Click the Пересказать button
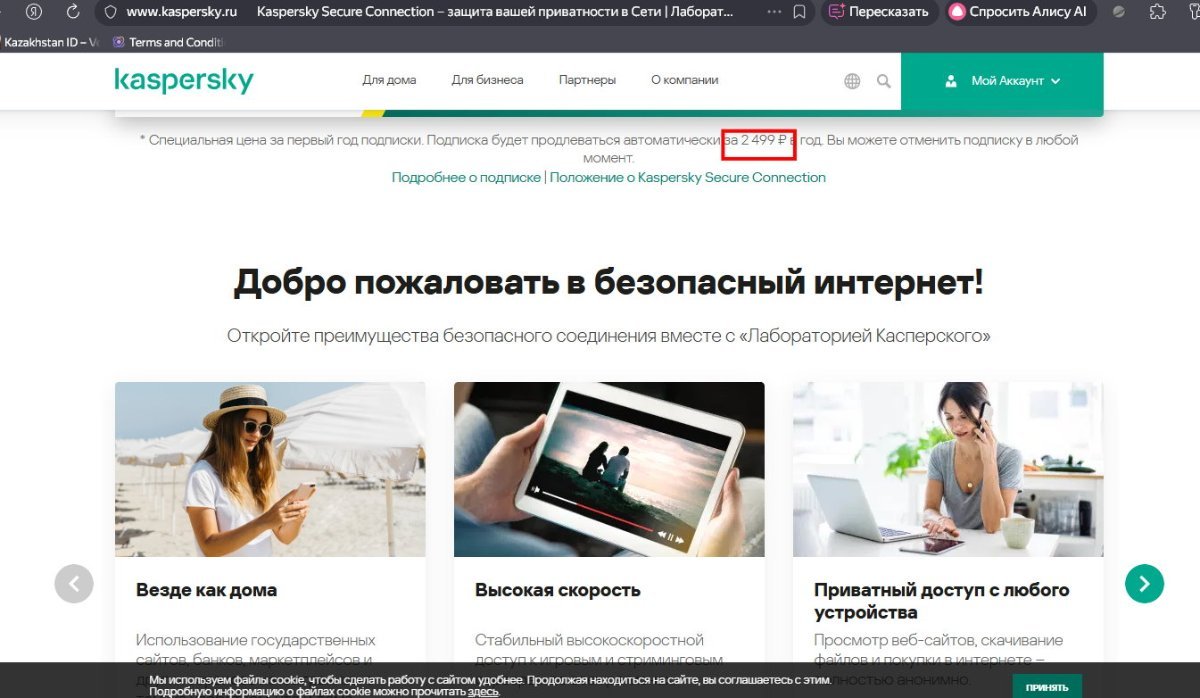 tap(879, 12)
